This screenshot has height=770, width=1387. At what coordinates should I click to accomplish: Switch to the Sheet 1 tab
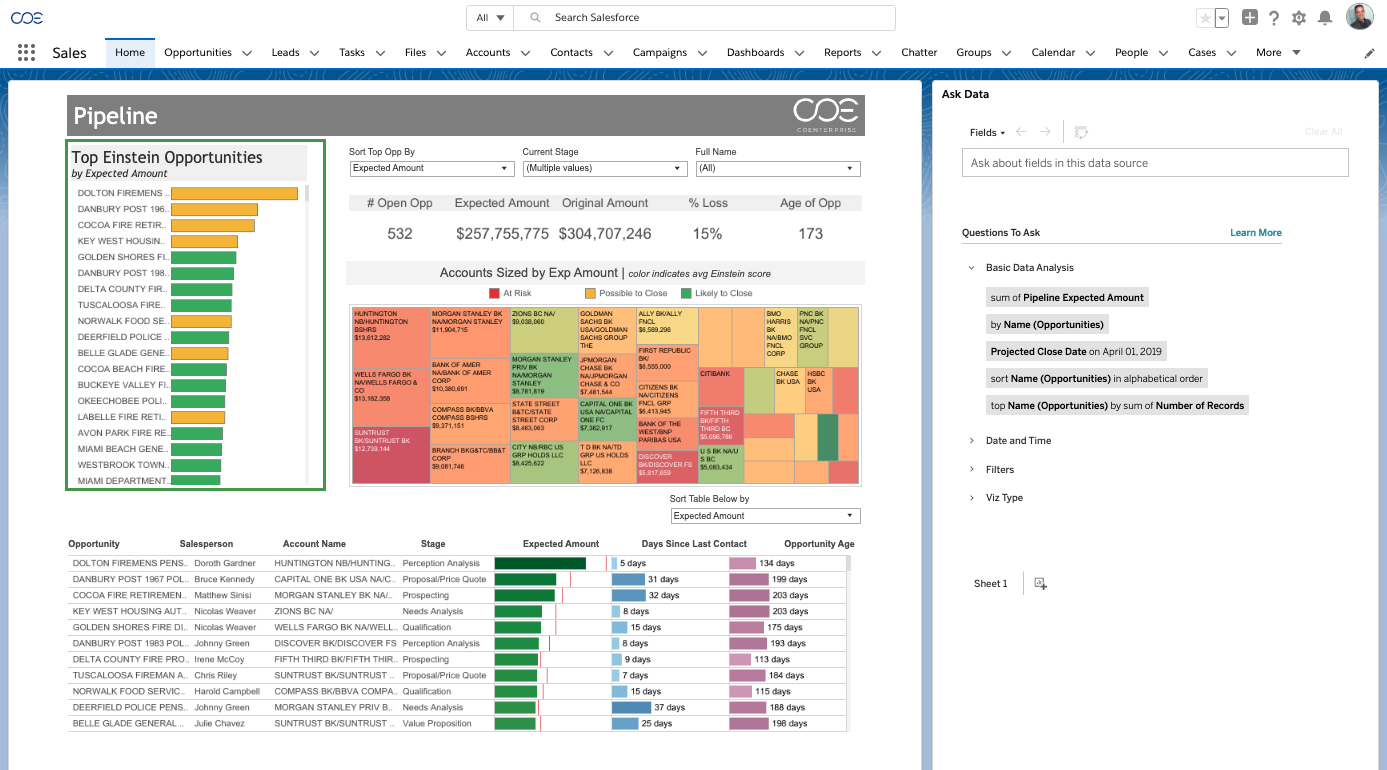click(x=991, y=583)
